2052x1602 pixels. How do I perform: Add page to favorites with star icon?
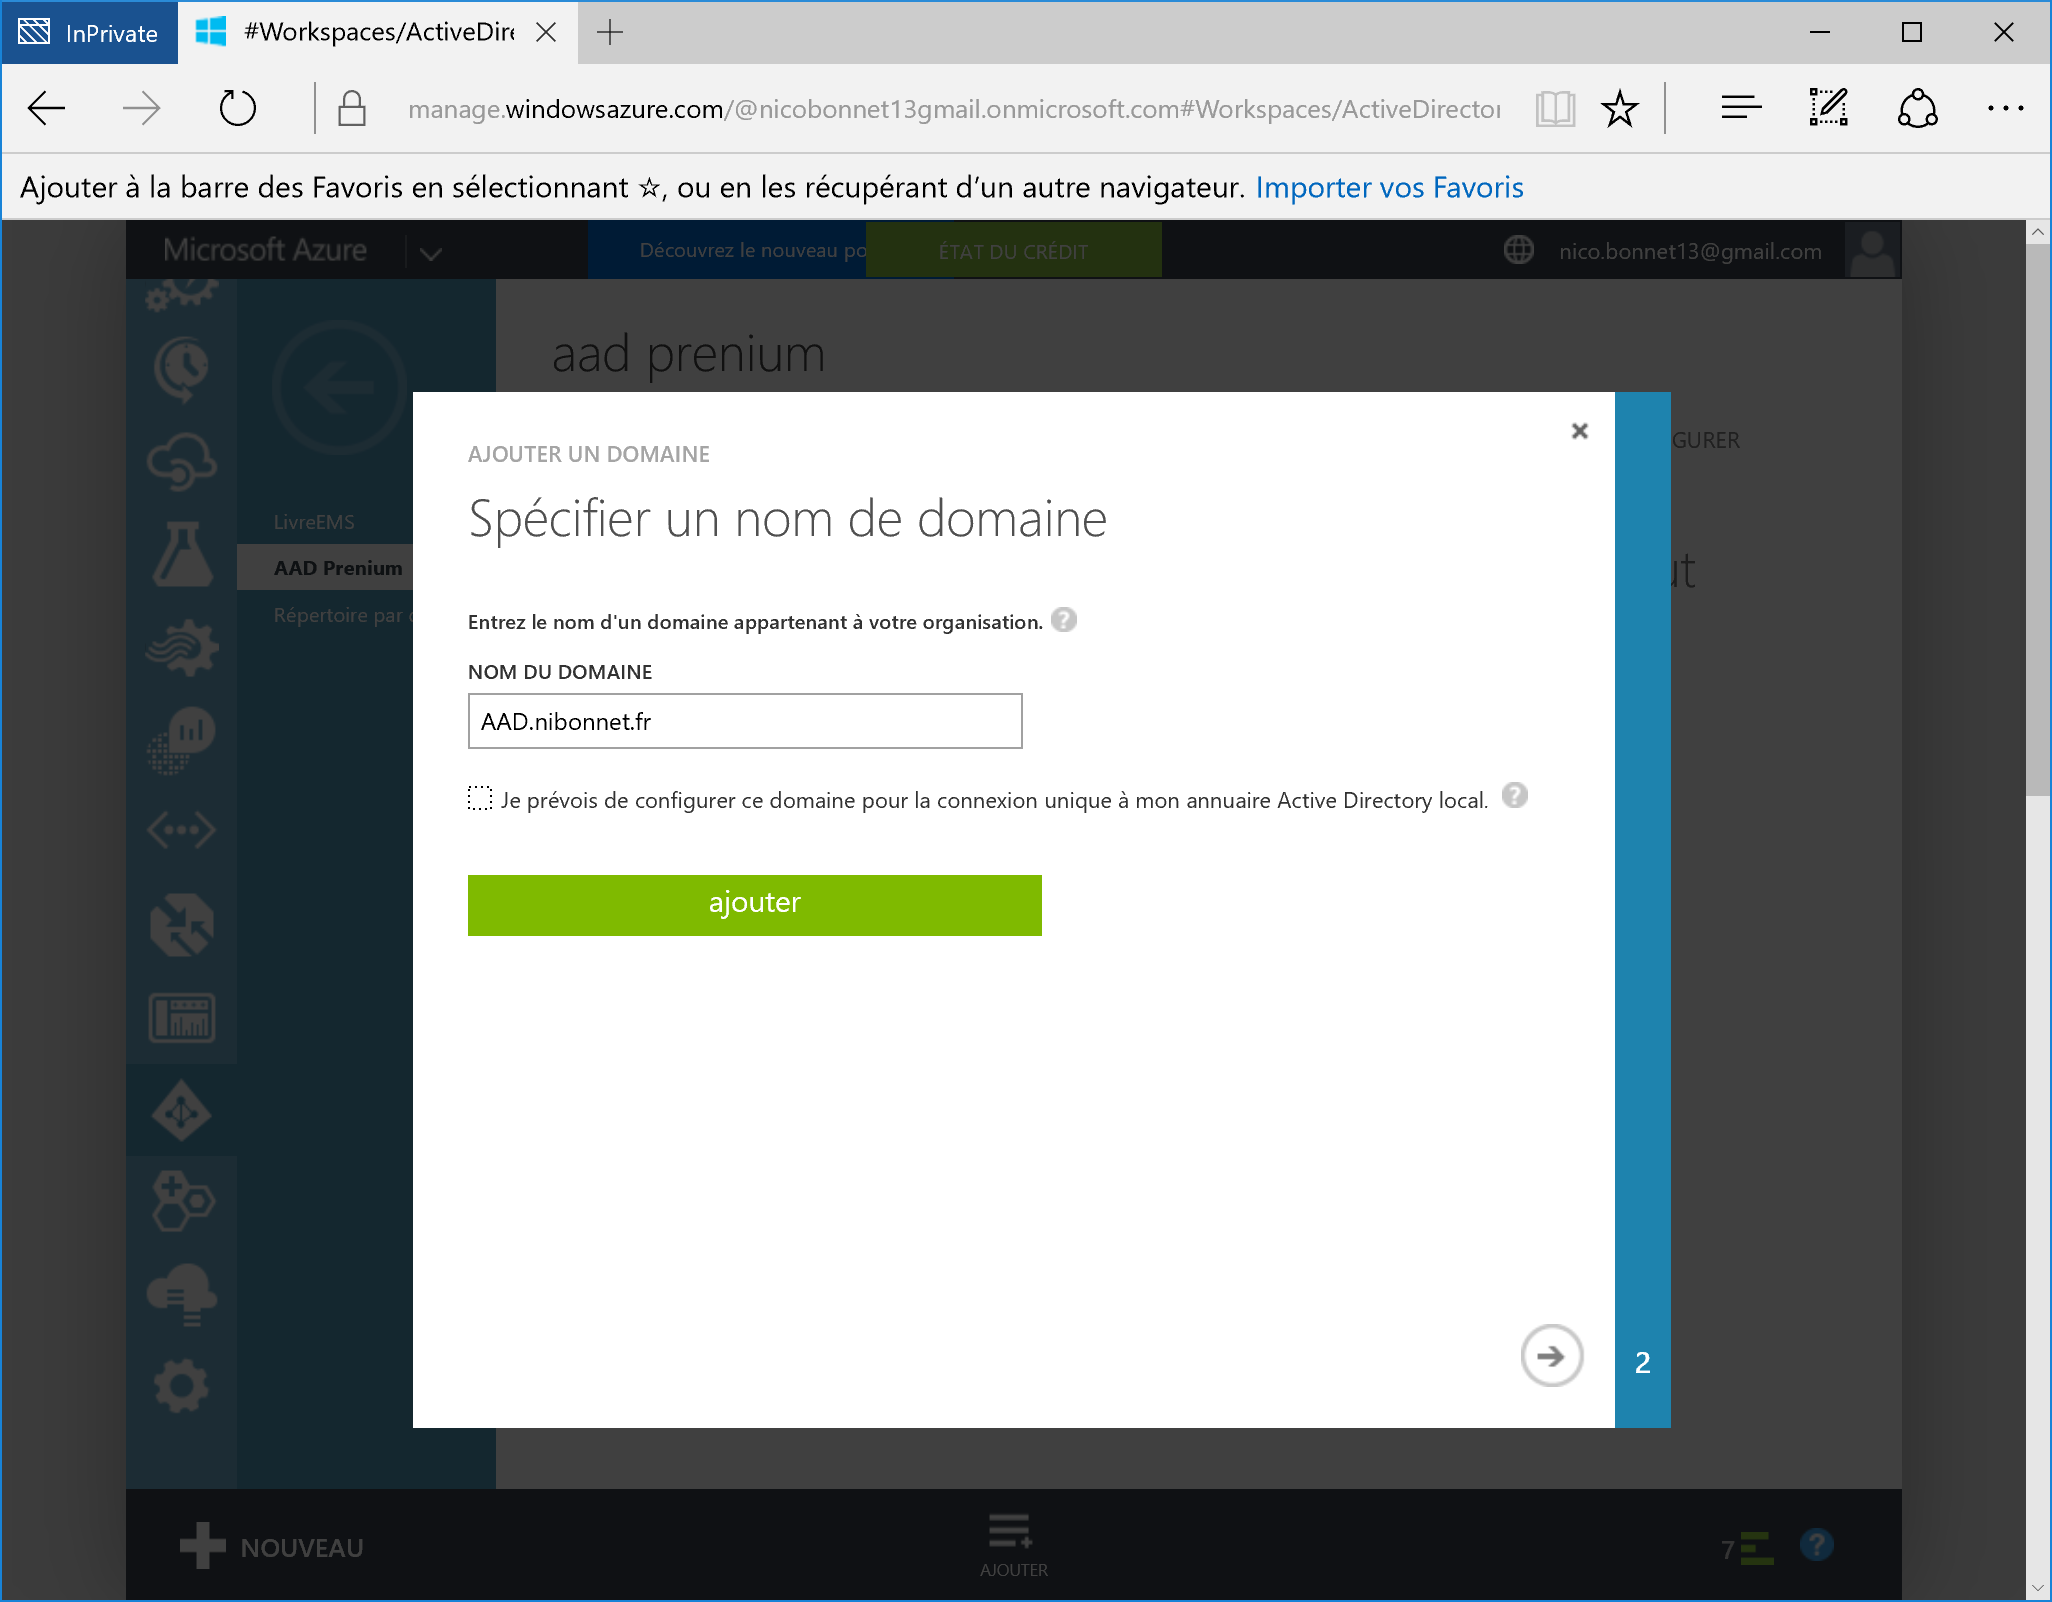coord(1619,108)
